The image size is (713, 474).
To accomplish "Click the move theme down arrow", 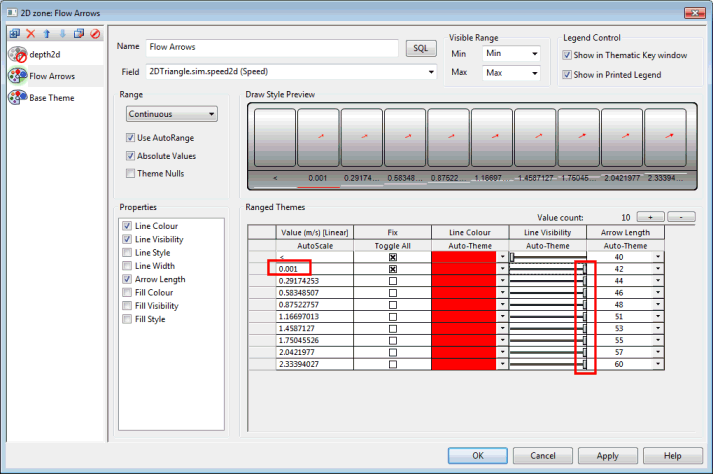I will [x=63, y=33].
